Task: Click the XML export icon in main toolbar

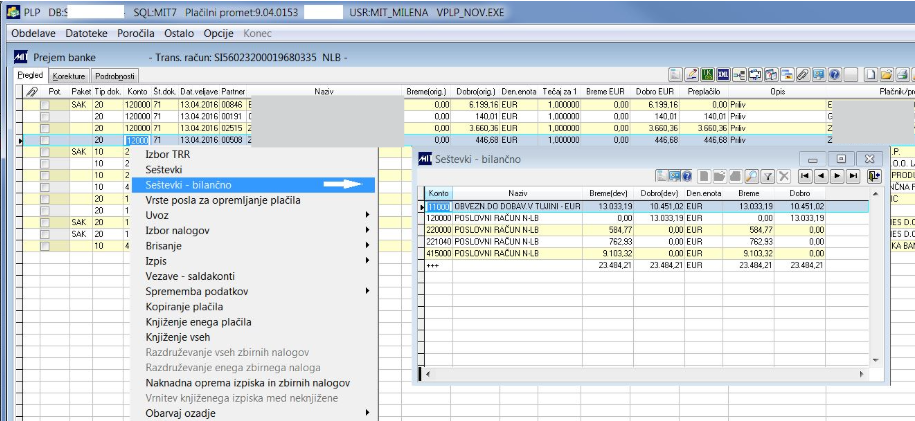Action: 721,75
